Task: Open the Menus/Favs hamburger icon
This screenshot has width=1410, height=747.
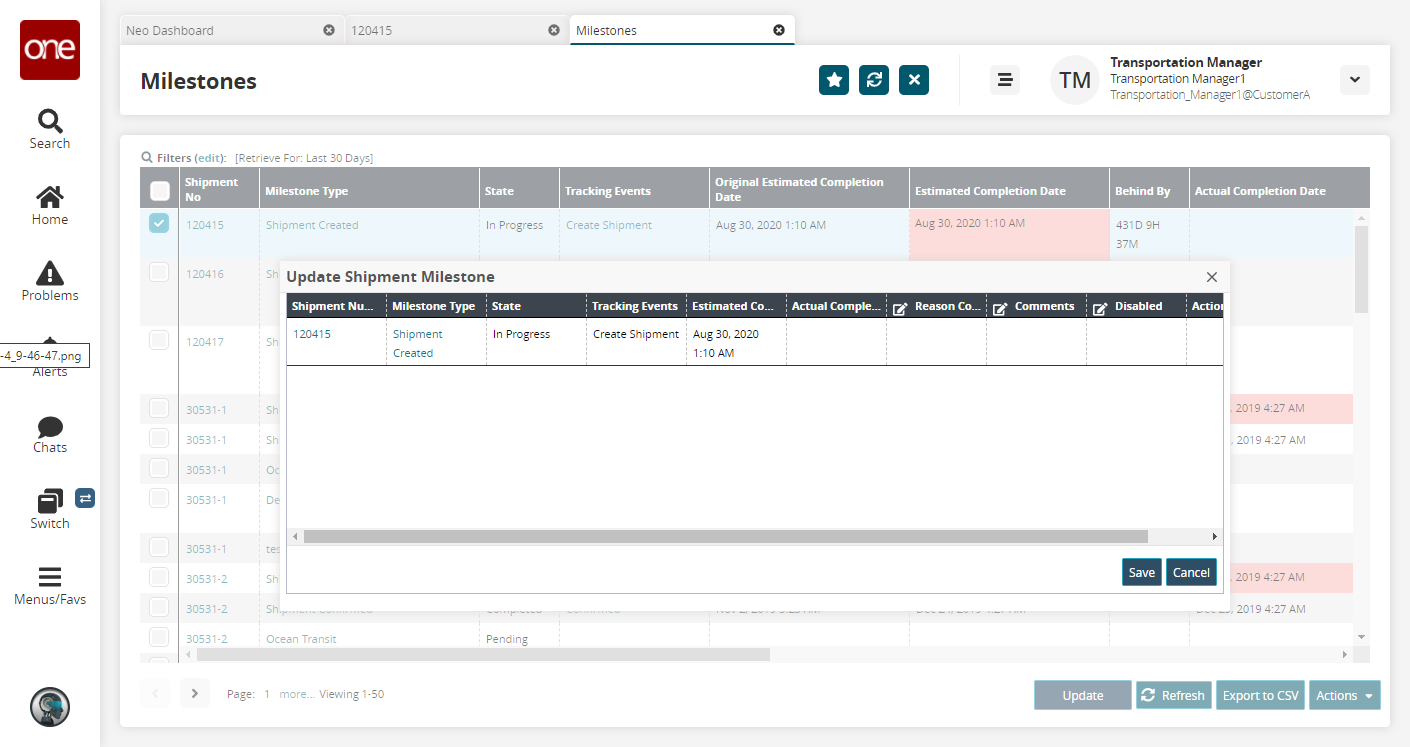Action: tap(49, 578)
